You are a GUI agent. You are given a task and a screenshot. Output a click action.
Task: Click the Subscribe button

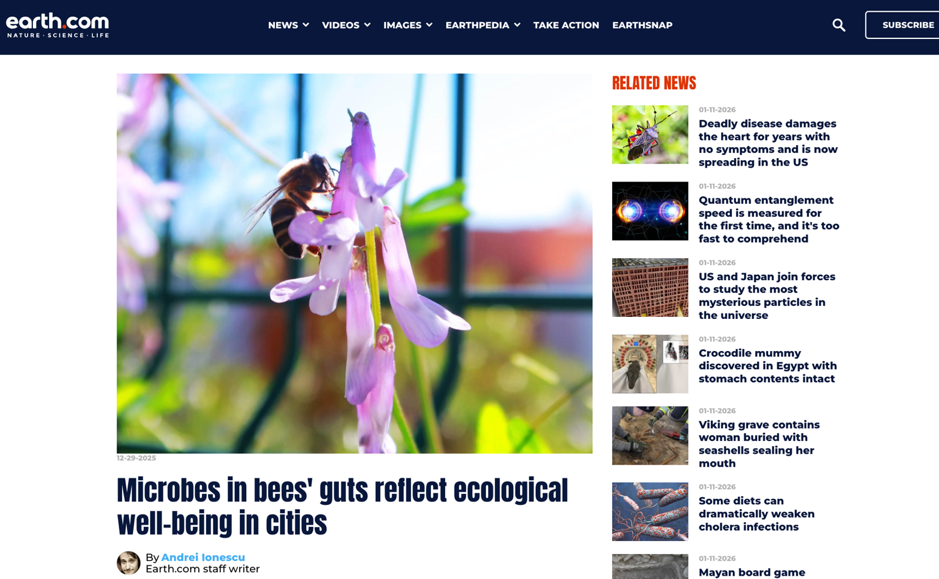click(902, 25)
